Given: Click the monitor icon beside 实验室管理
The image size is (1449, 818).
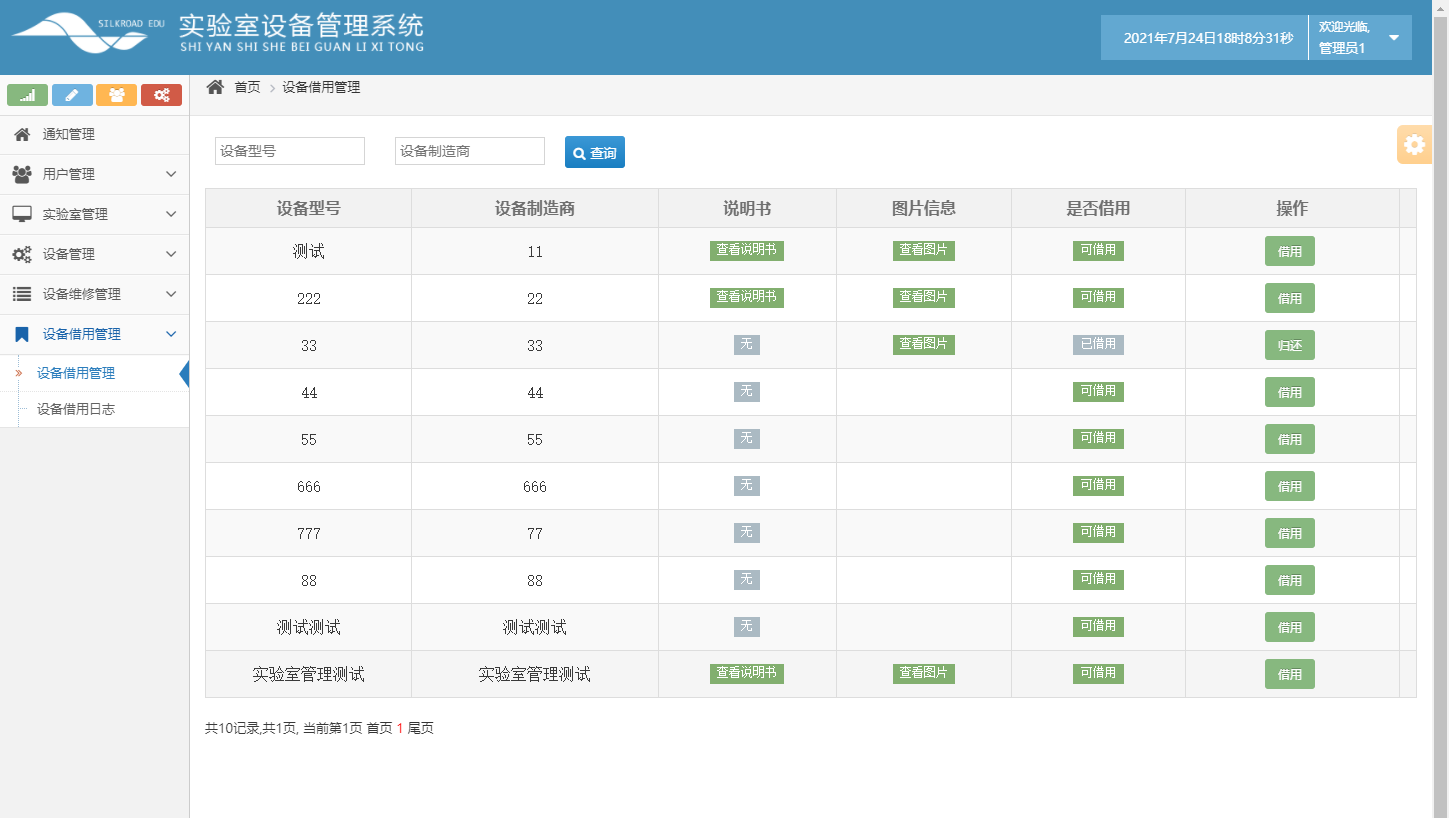Looking at the screenshot, I should tap(22, 214).
